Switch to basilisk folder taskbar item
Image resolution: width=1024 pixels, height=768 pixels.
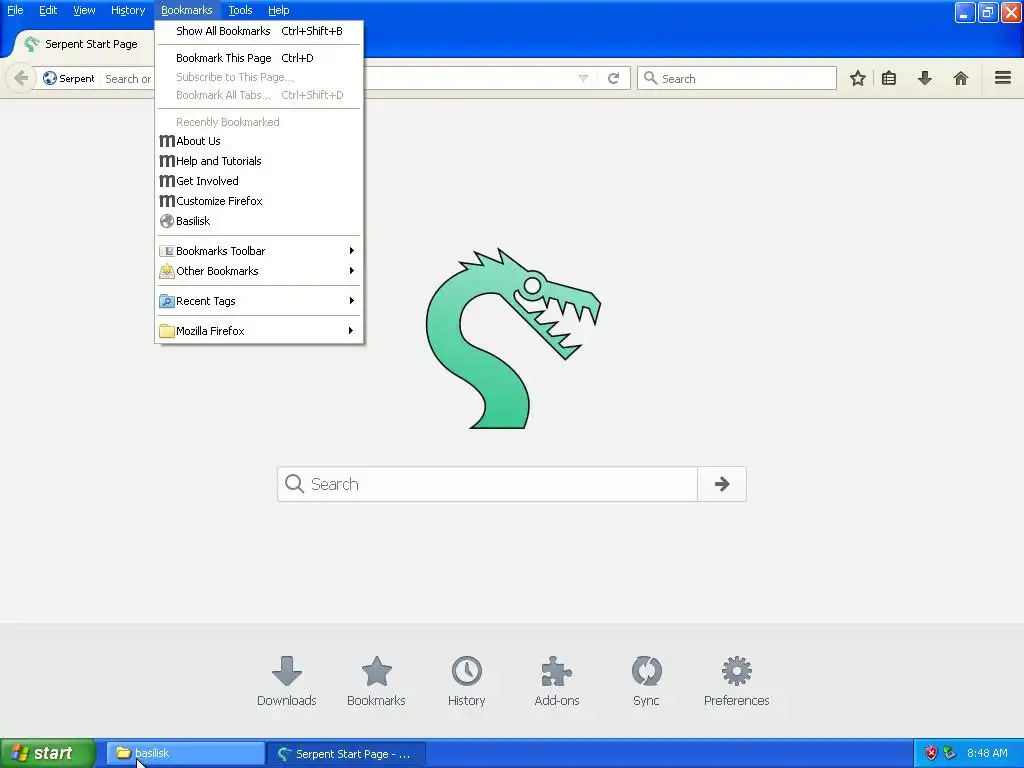click(x=185, y=753)
